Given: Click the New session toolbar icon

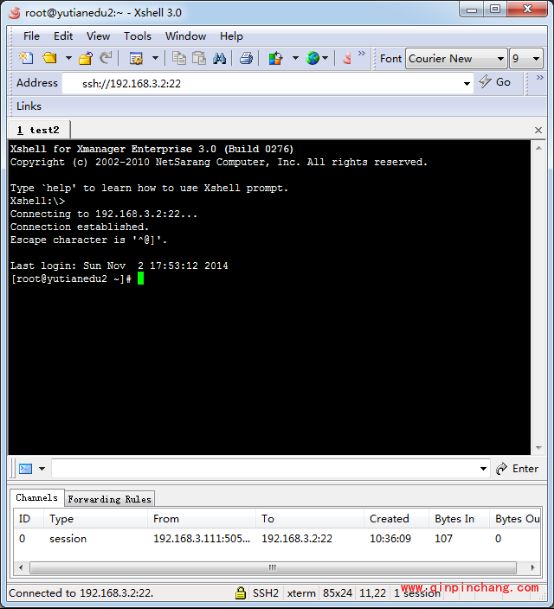Looking at the screenshot, I should point(26,59).
